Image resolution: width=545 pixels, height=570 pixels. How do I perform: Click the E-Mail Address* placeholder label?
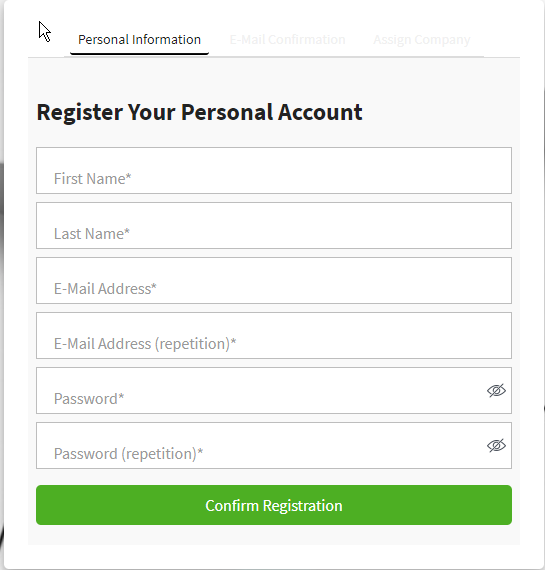click(105, 289)
